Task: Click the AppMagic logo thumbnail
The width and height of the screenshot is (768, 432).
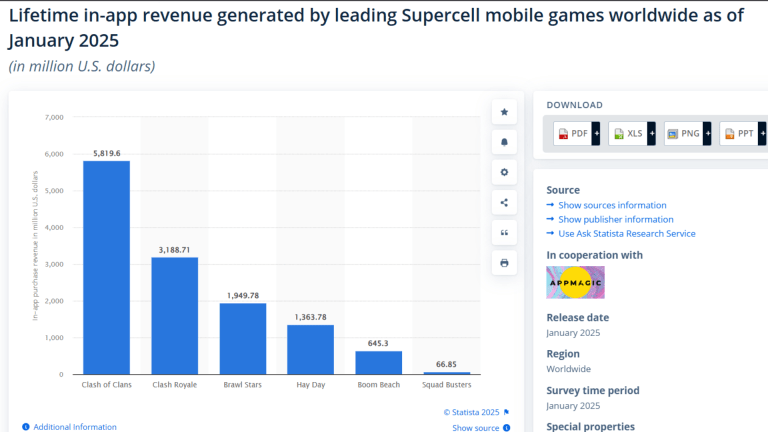Action: (x=575, y=283)
